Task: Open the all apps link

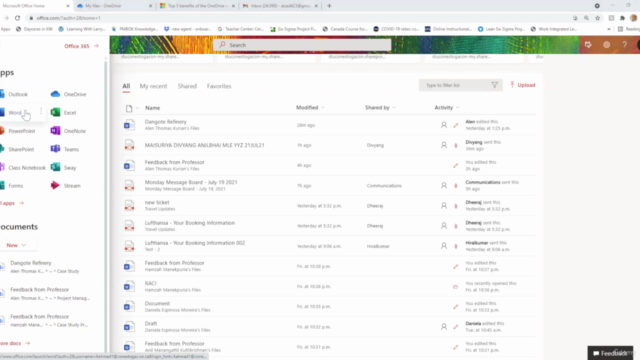Action: point(12,203)
